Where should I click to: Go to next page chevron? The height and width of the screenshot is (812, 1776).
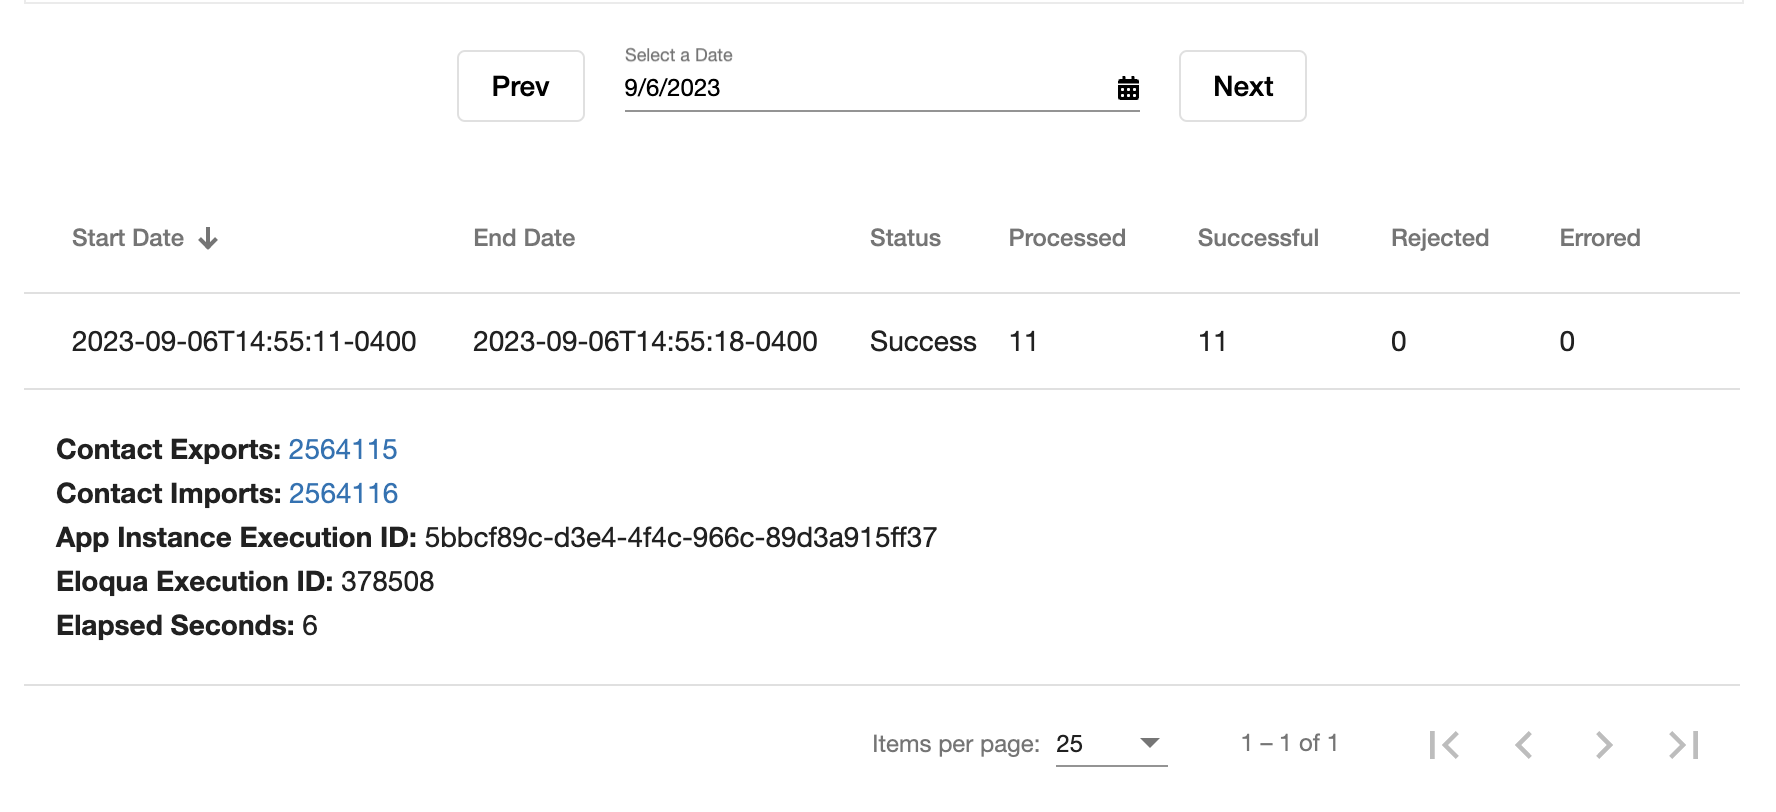(1604, 745)
